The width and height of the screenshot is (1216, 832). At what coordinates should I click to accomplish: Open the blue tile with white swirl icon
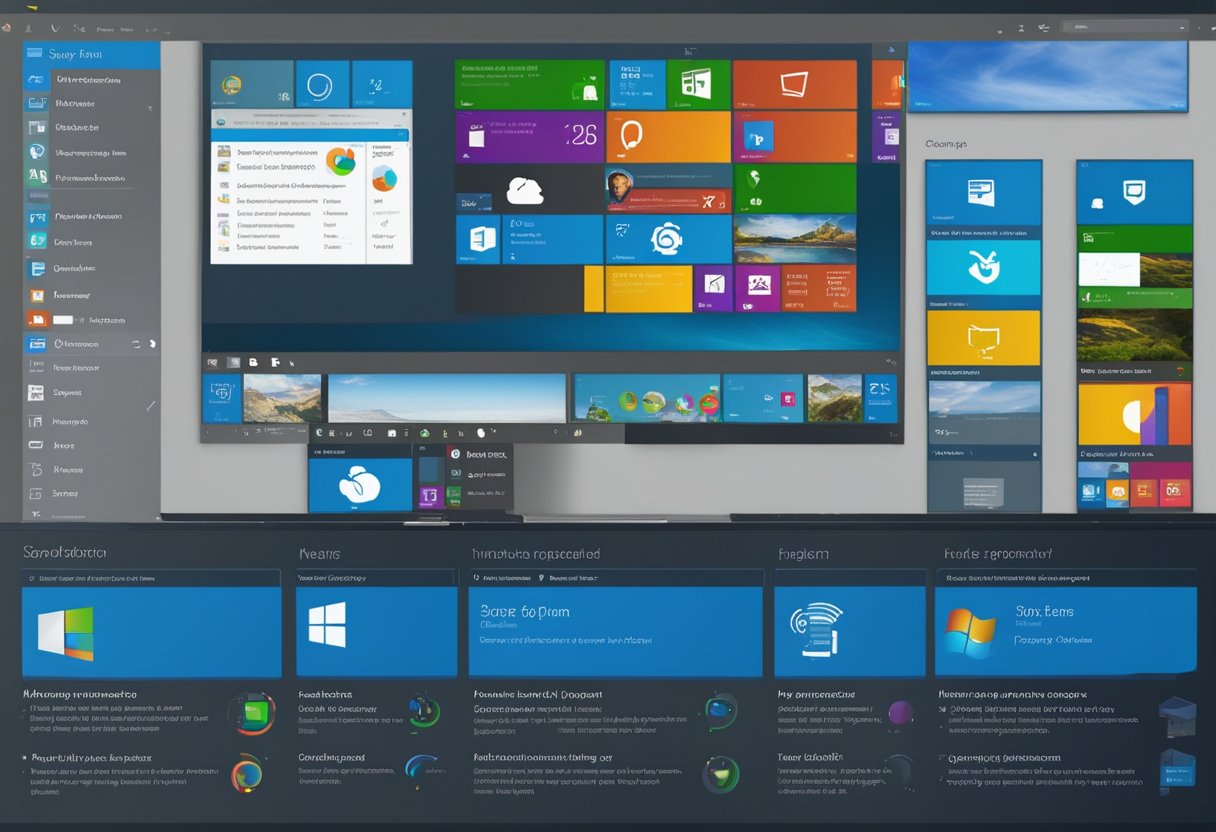(x=667, y=239)
